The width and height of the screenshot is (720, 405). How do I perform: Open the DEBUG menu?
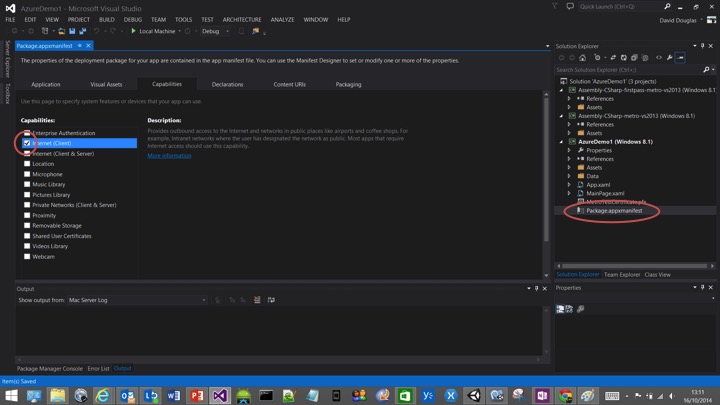point(133,19)
